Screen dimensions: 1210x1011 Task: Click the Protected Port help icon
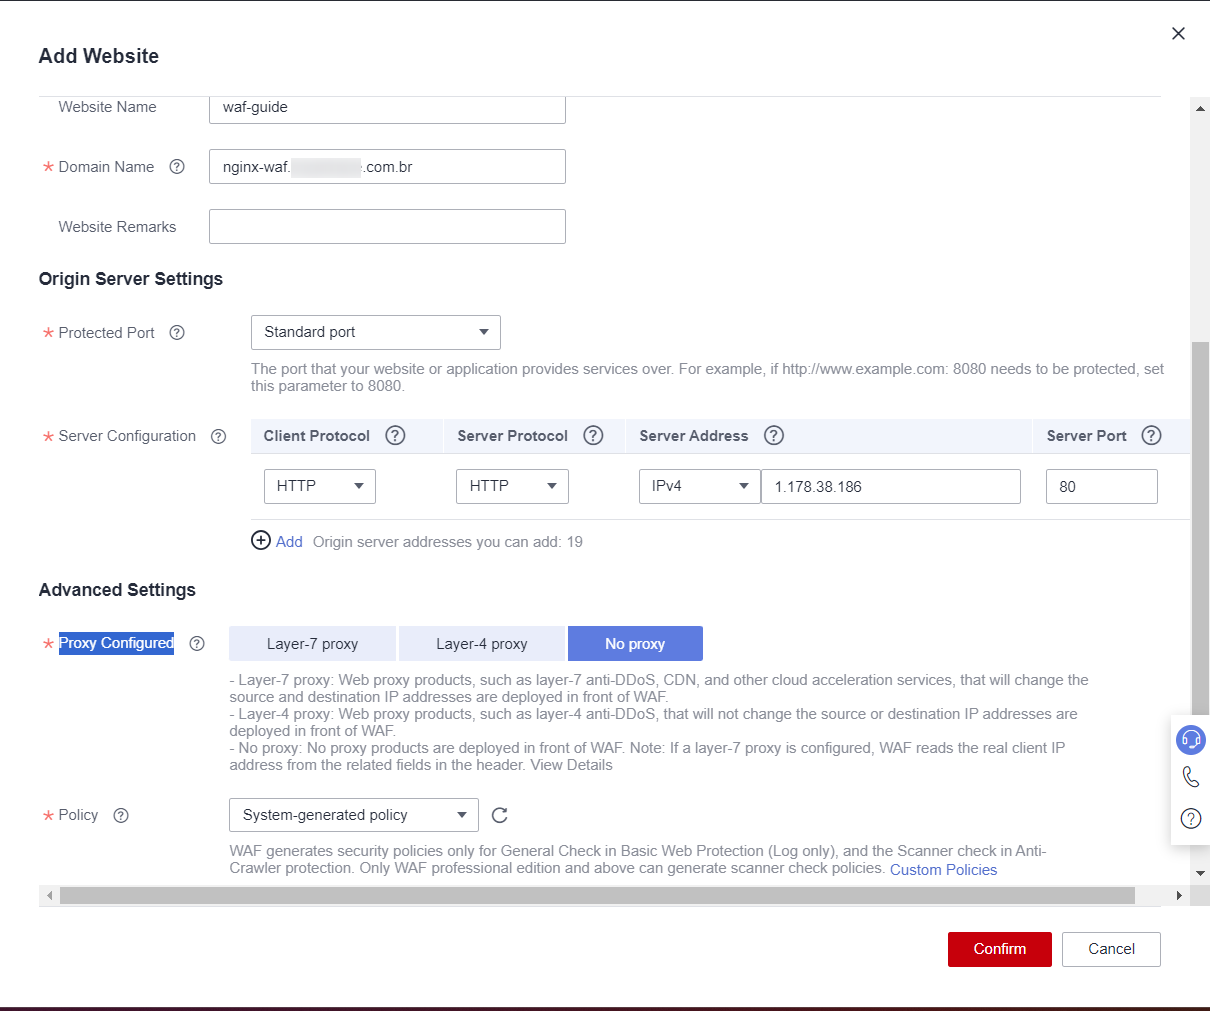pos(177,333)
